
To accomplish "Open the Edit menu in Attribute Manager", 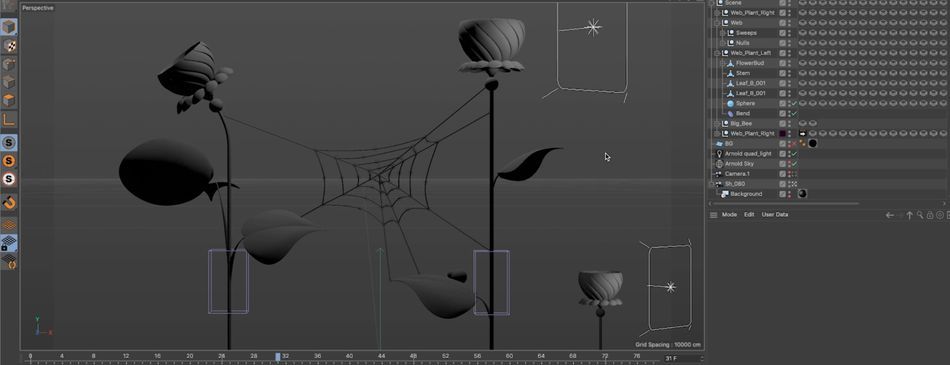I will 749,215.
